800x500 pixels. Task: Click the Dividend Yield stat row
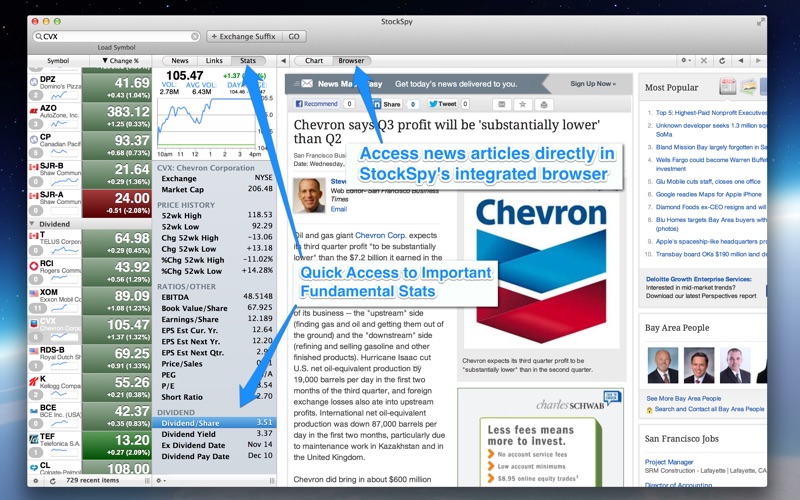(x=215, y=434)
